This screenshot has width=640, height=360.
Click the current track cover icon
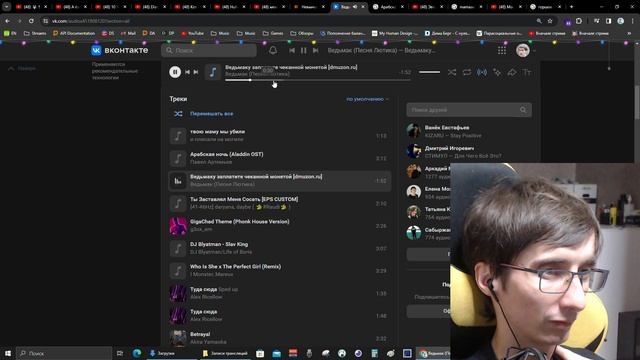click(x=213, y=72)
